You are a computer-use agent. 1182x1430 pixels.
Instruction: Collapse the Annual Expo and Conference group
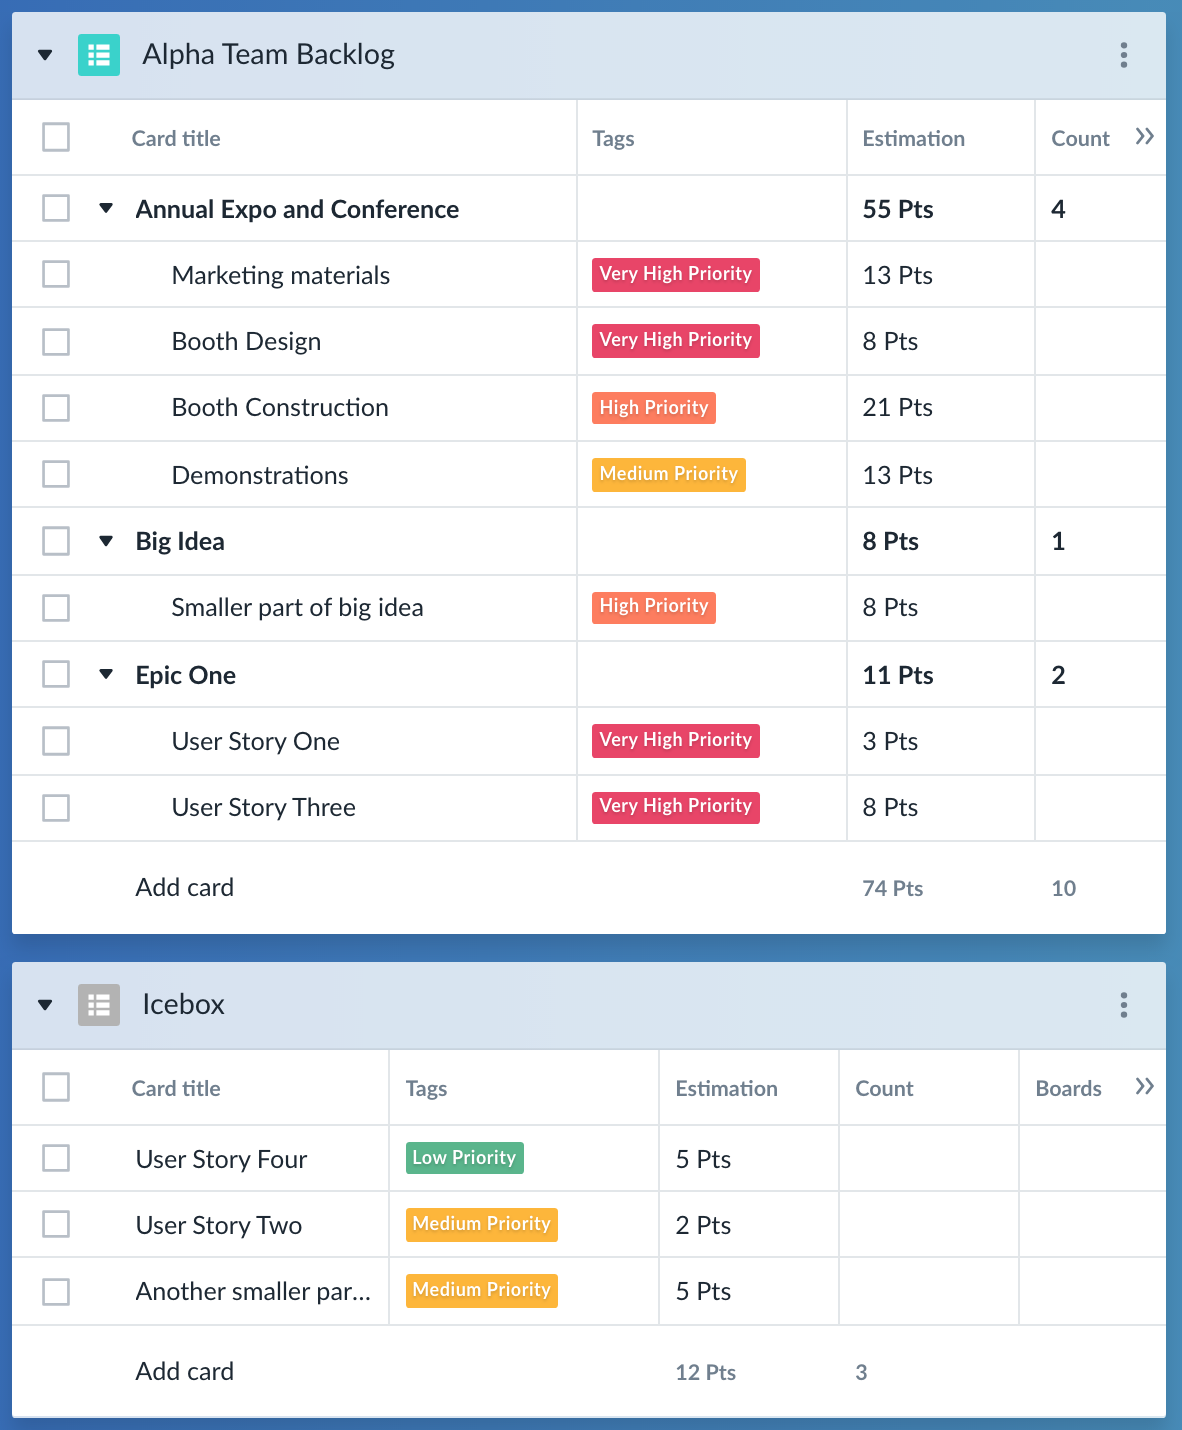tap(107, 208)
